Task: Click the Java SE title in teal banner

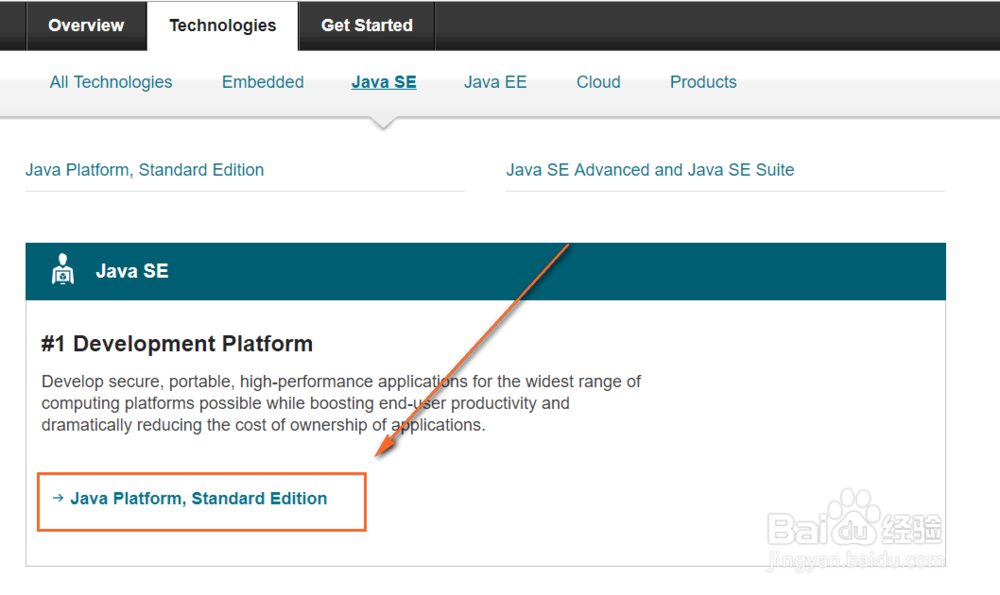Action: (x=132, y=271)
